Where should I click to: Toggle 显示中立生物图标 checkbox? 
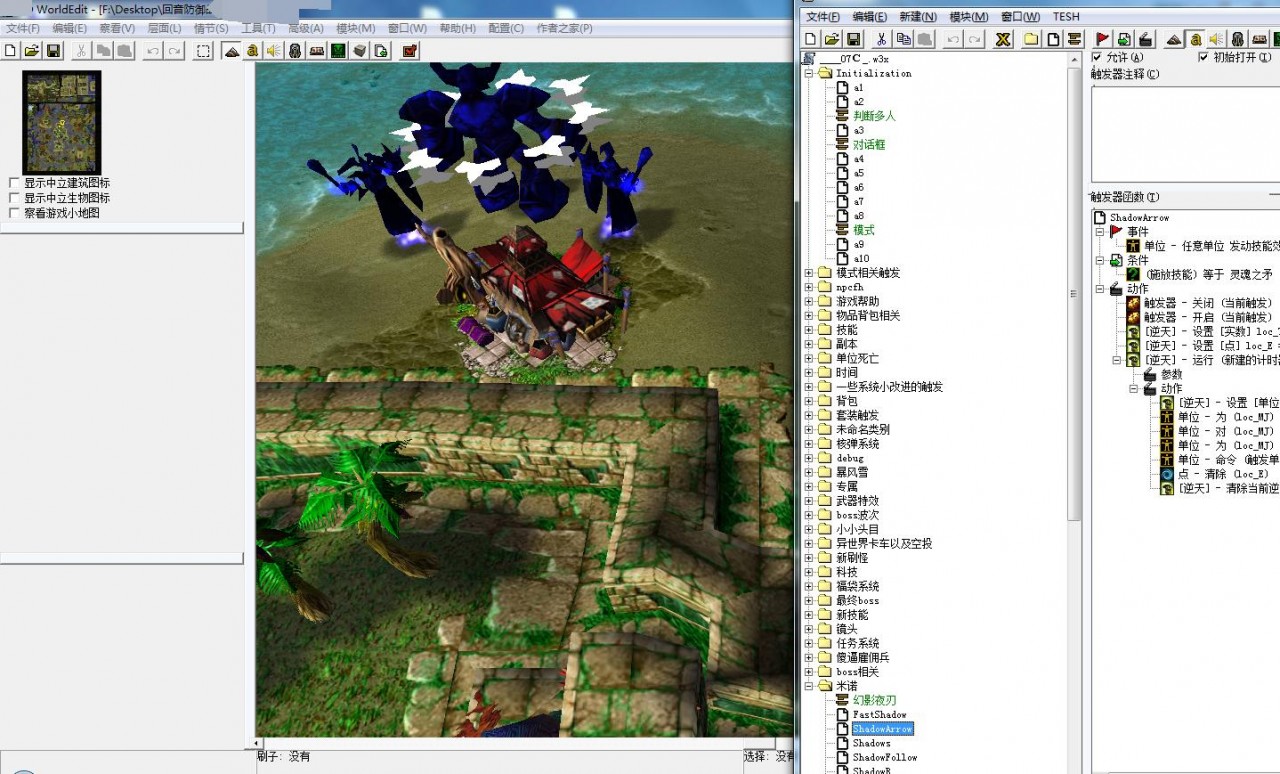pos(14,198)
